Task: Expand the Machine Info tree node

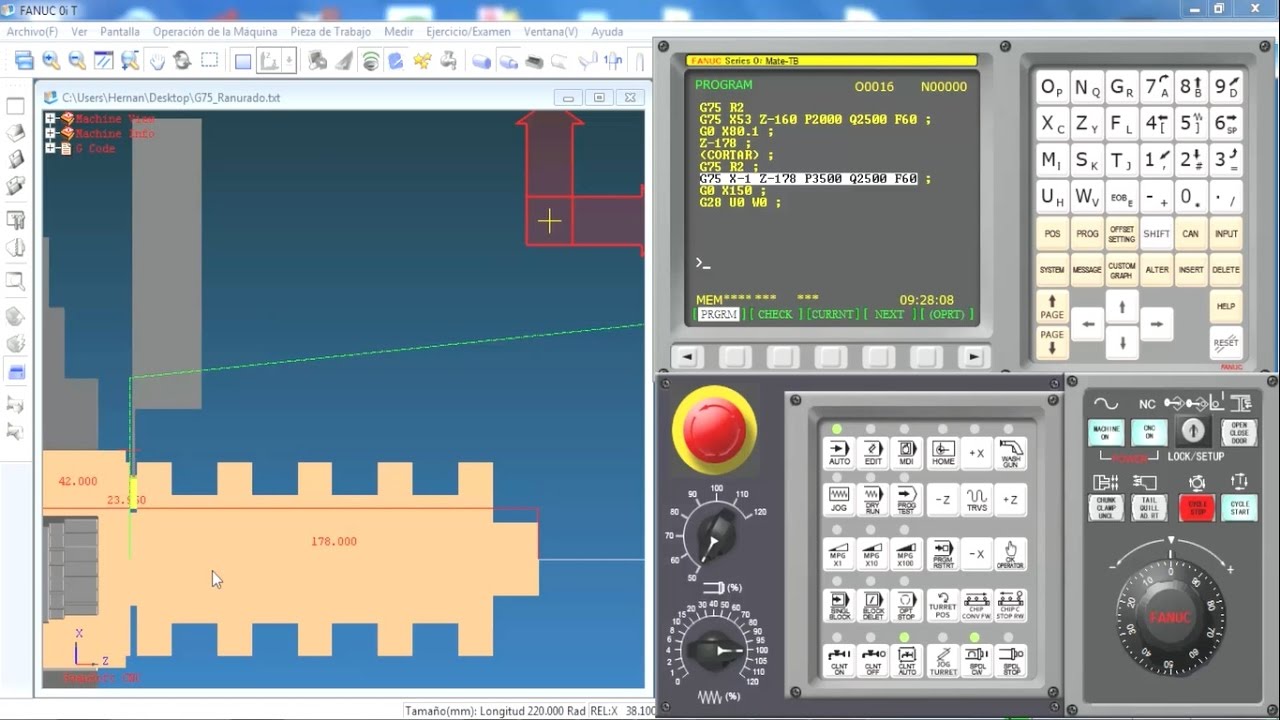Action: (51, 133)
